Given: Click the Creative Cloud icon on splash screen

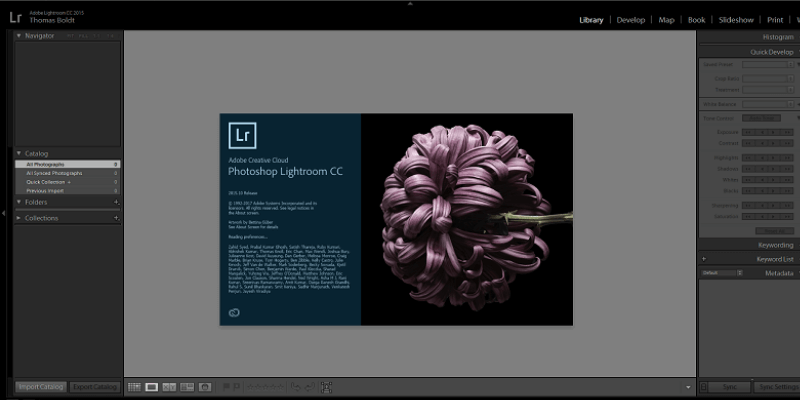Looking at the screenshot, I should (x=234, y=313).
